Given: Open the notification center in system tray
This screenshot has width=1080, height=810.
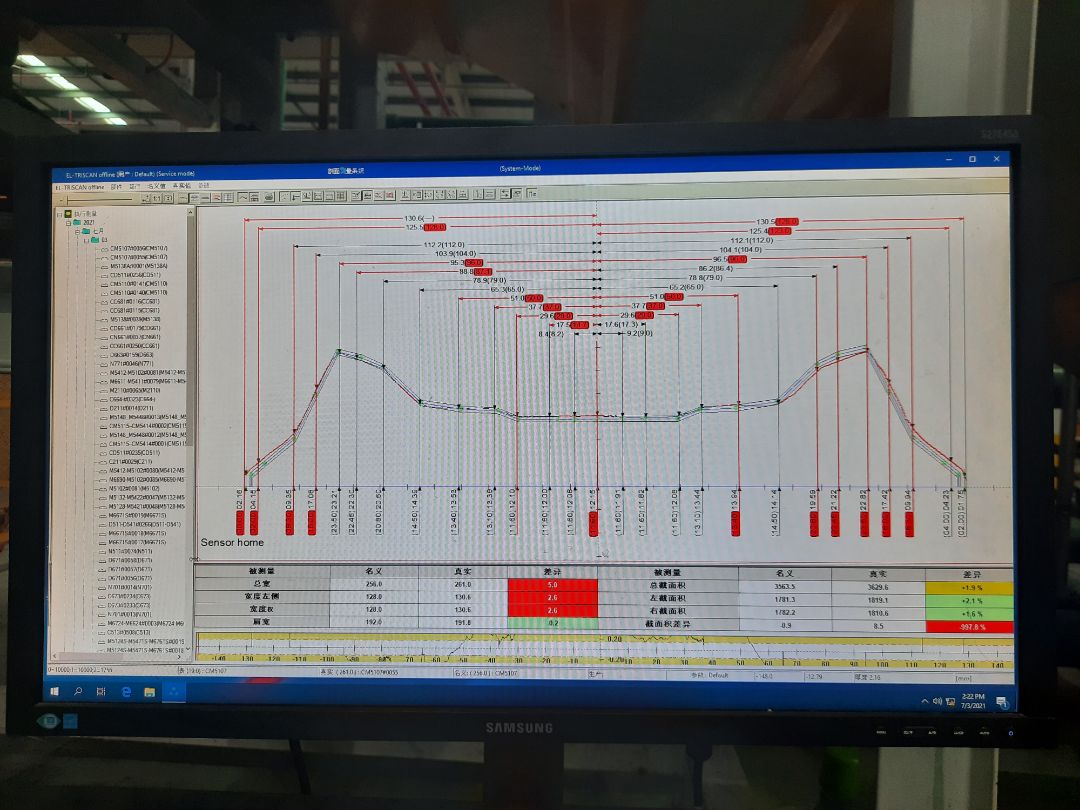Looking at the screenshot, I should coord(1000,703).
